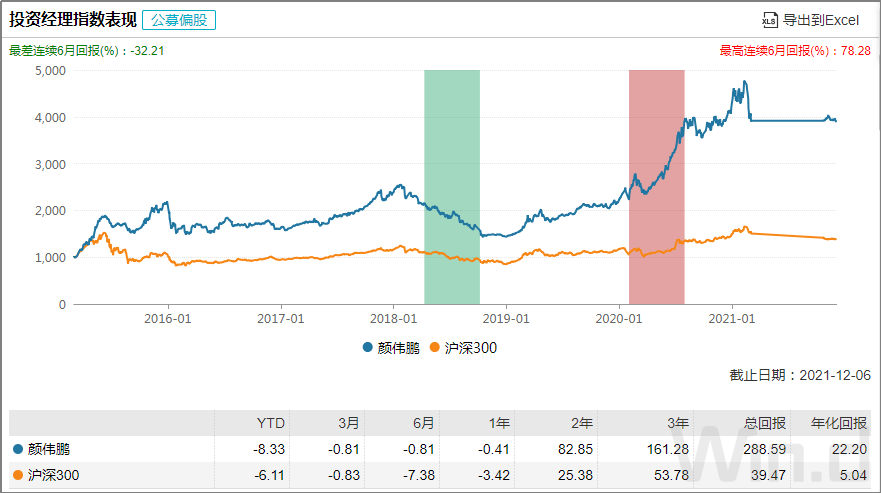Click 沪深300 6月 value -7.38
Image resolution: width=881 pixels, height=493 pixels.
click(x=419, y=475)
